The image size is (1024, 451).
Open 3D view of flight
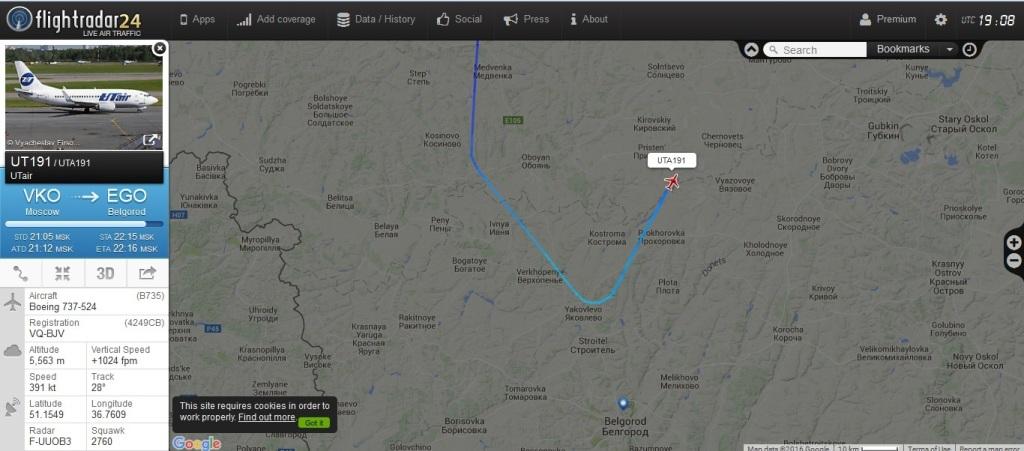click(x=105, y=273)
